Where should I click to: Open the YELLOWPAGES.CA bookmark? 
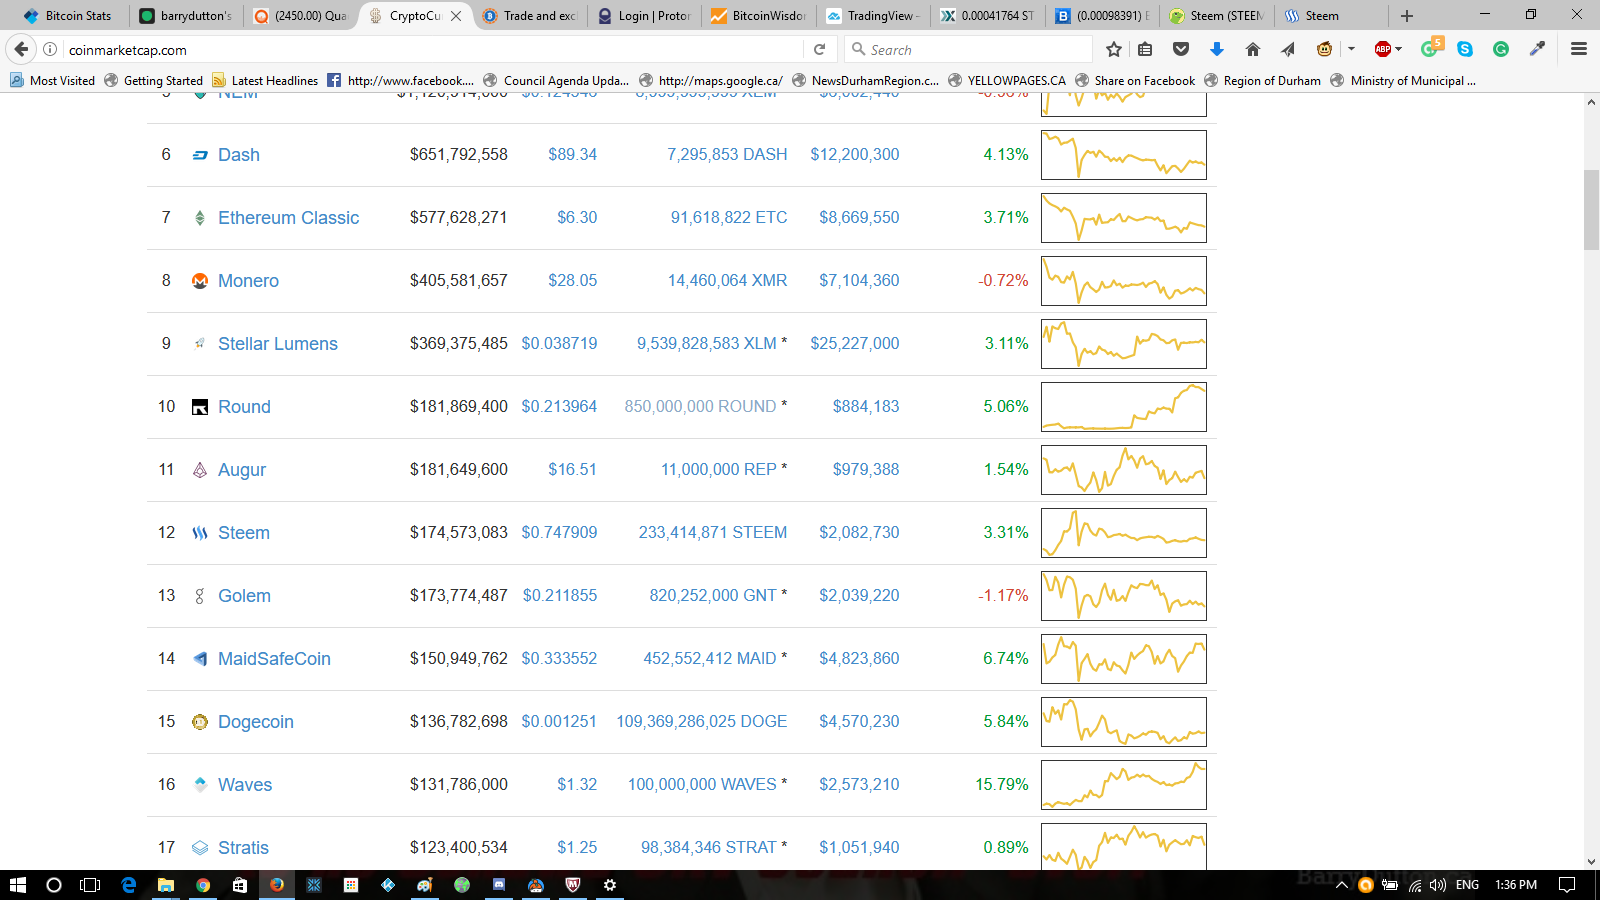[1006, 81]
